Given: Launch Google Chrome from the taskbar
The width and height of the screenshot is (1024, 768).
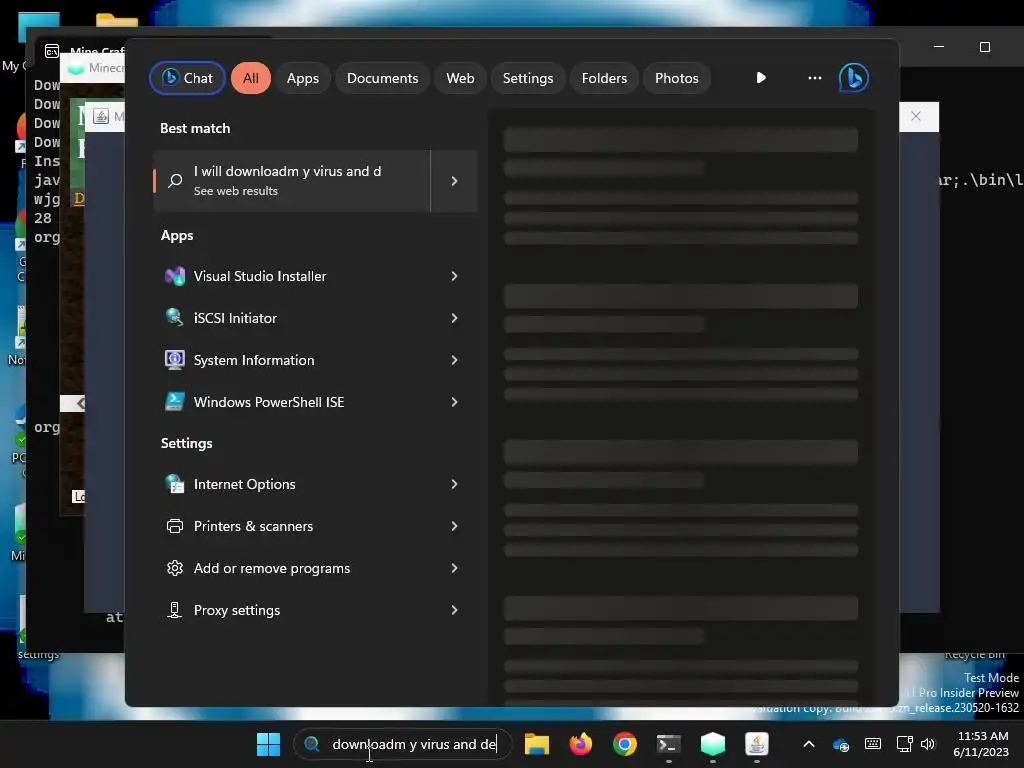Looking at the screenshot, I should 625,744.
